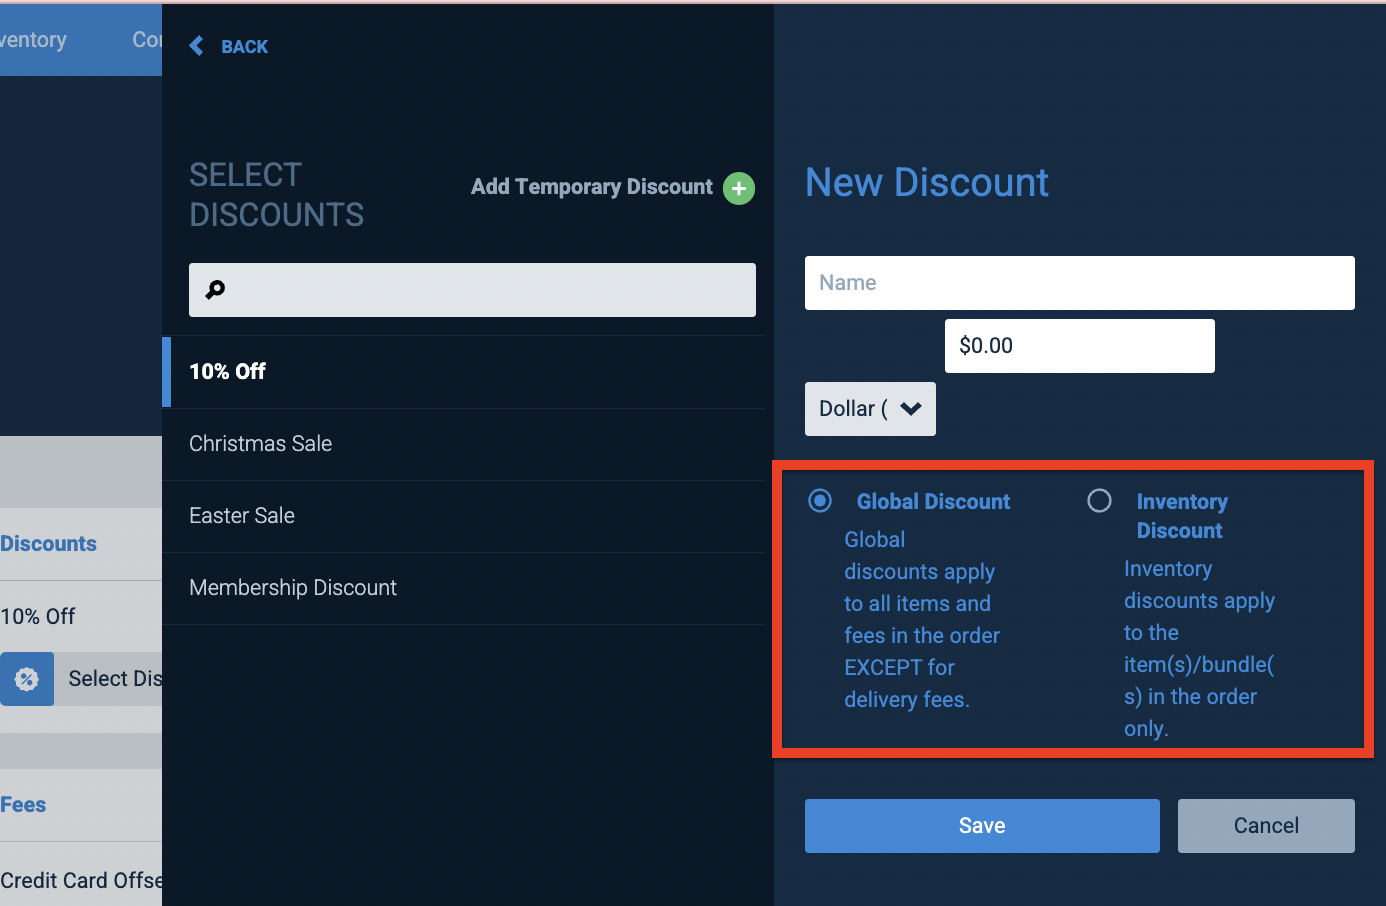Switch to the Inventory navigation tab

pos(32,39)
